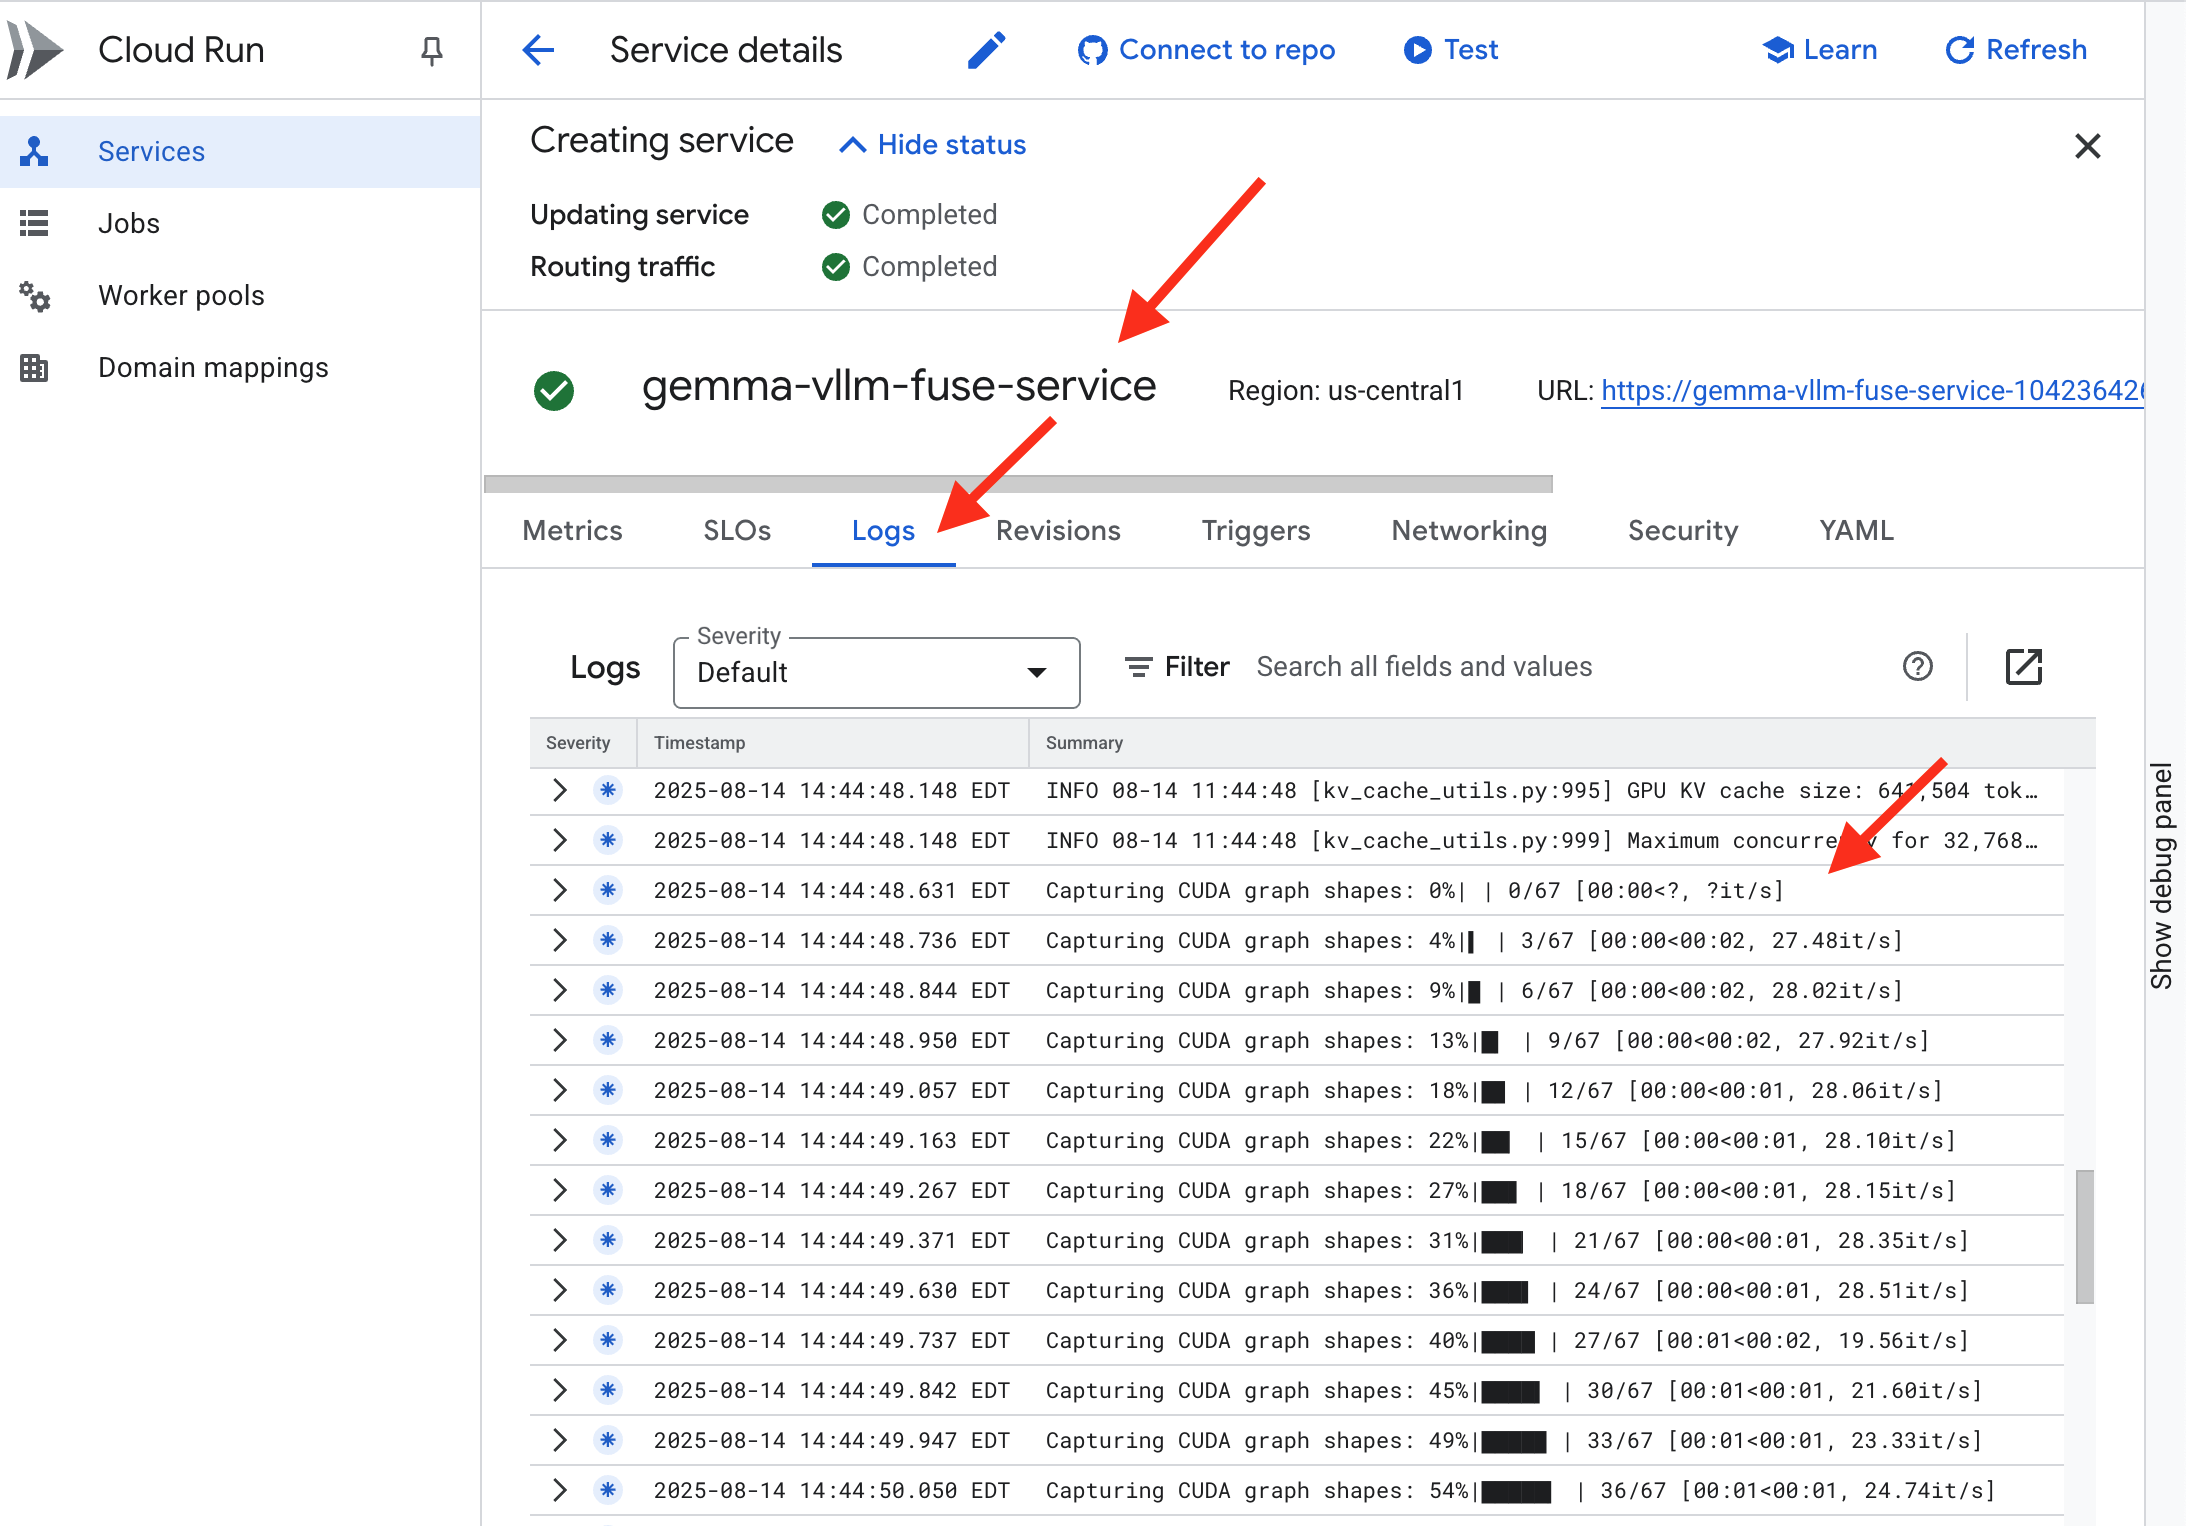The height and width of the screenshot is (1526, 2186).
Task: Open logs in new window icon
Action: [x=2023, y=667]
